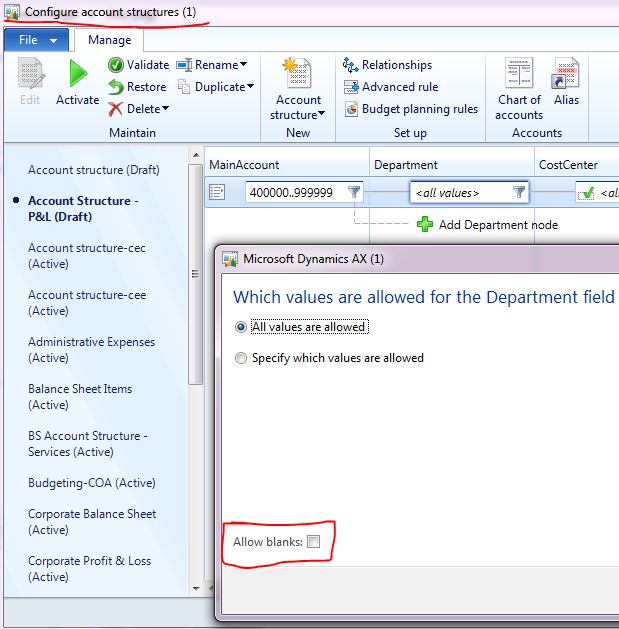Enable the Allow blanks checkbox
The height and width of the screenshot is (629, 619).
313,542
